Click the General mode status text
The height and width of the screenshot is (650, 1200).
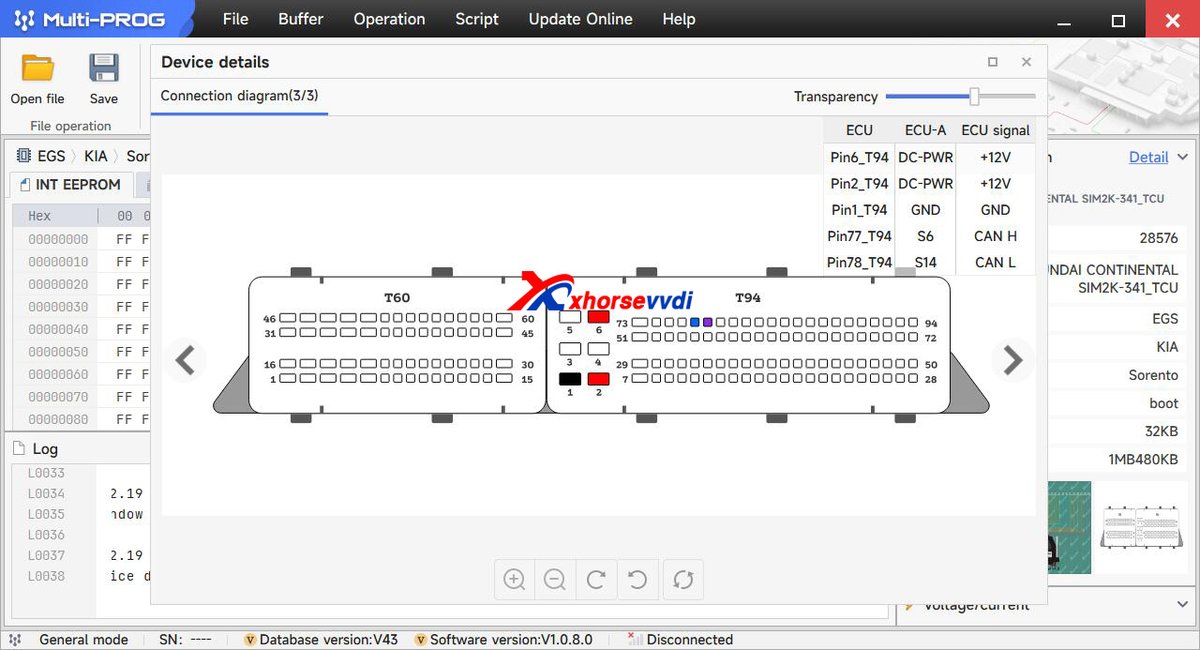[x=83, y=640]
